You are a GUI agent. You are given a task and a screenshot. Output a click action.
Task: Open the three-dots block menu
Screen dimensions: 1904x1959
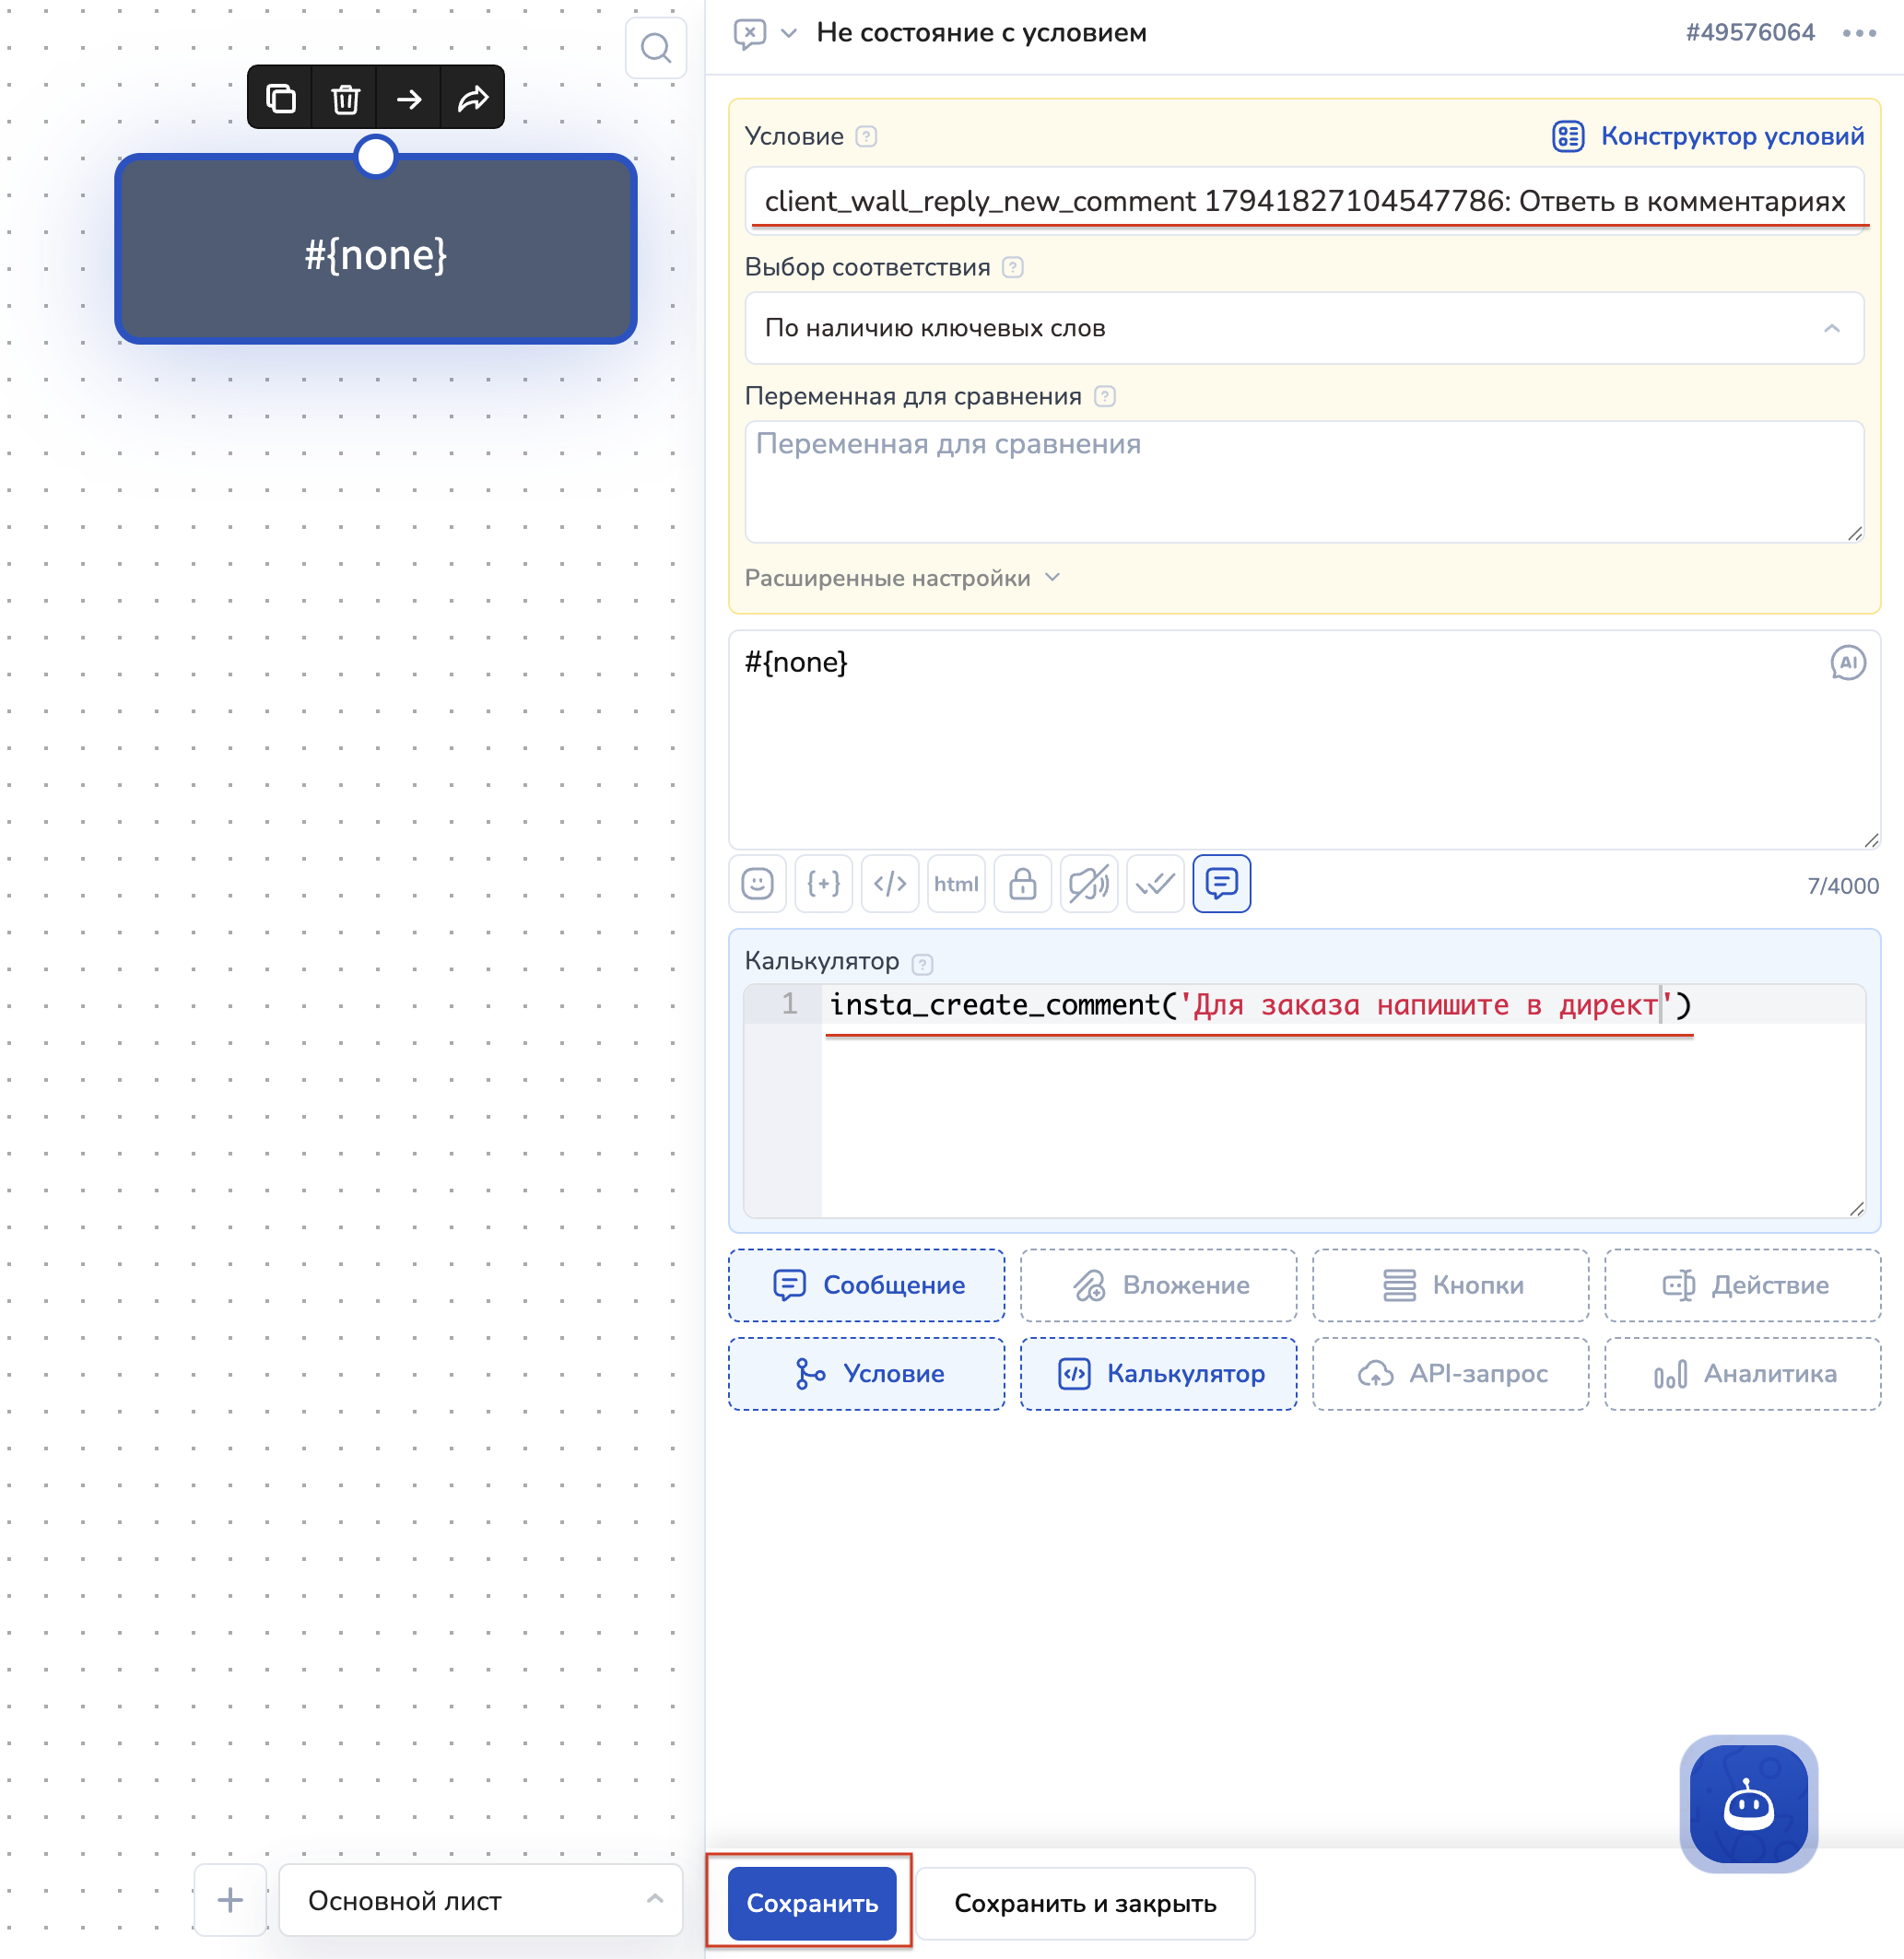click(1859, 33)
